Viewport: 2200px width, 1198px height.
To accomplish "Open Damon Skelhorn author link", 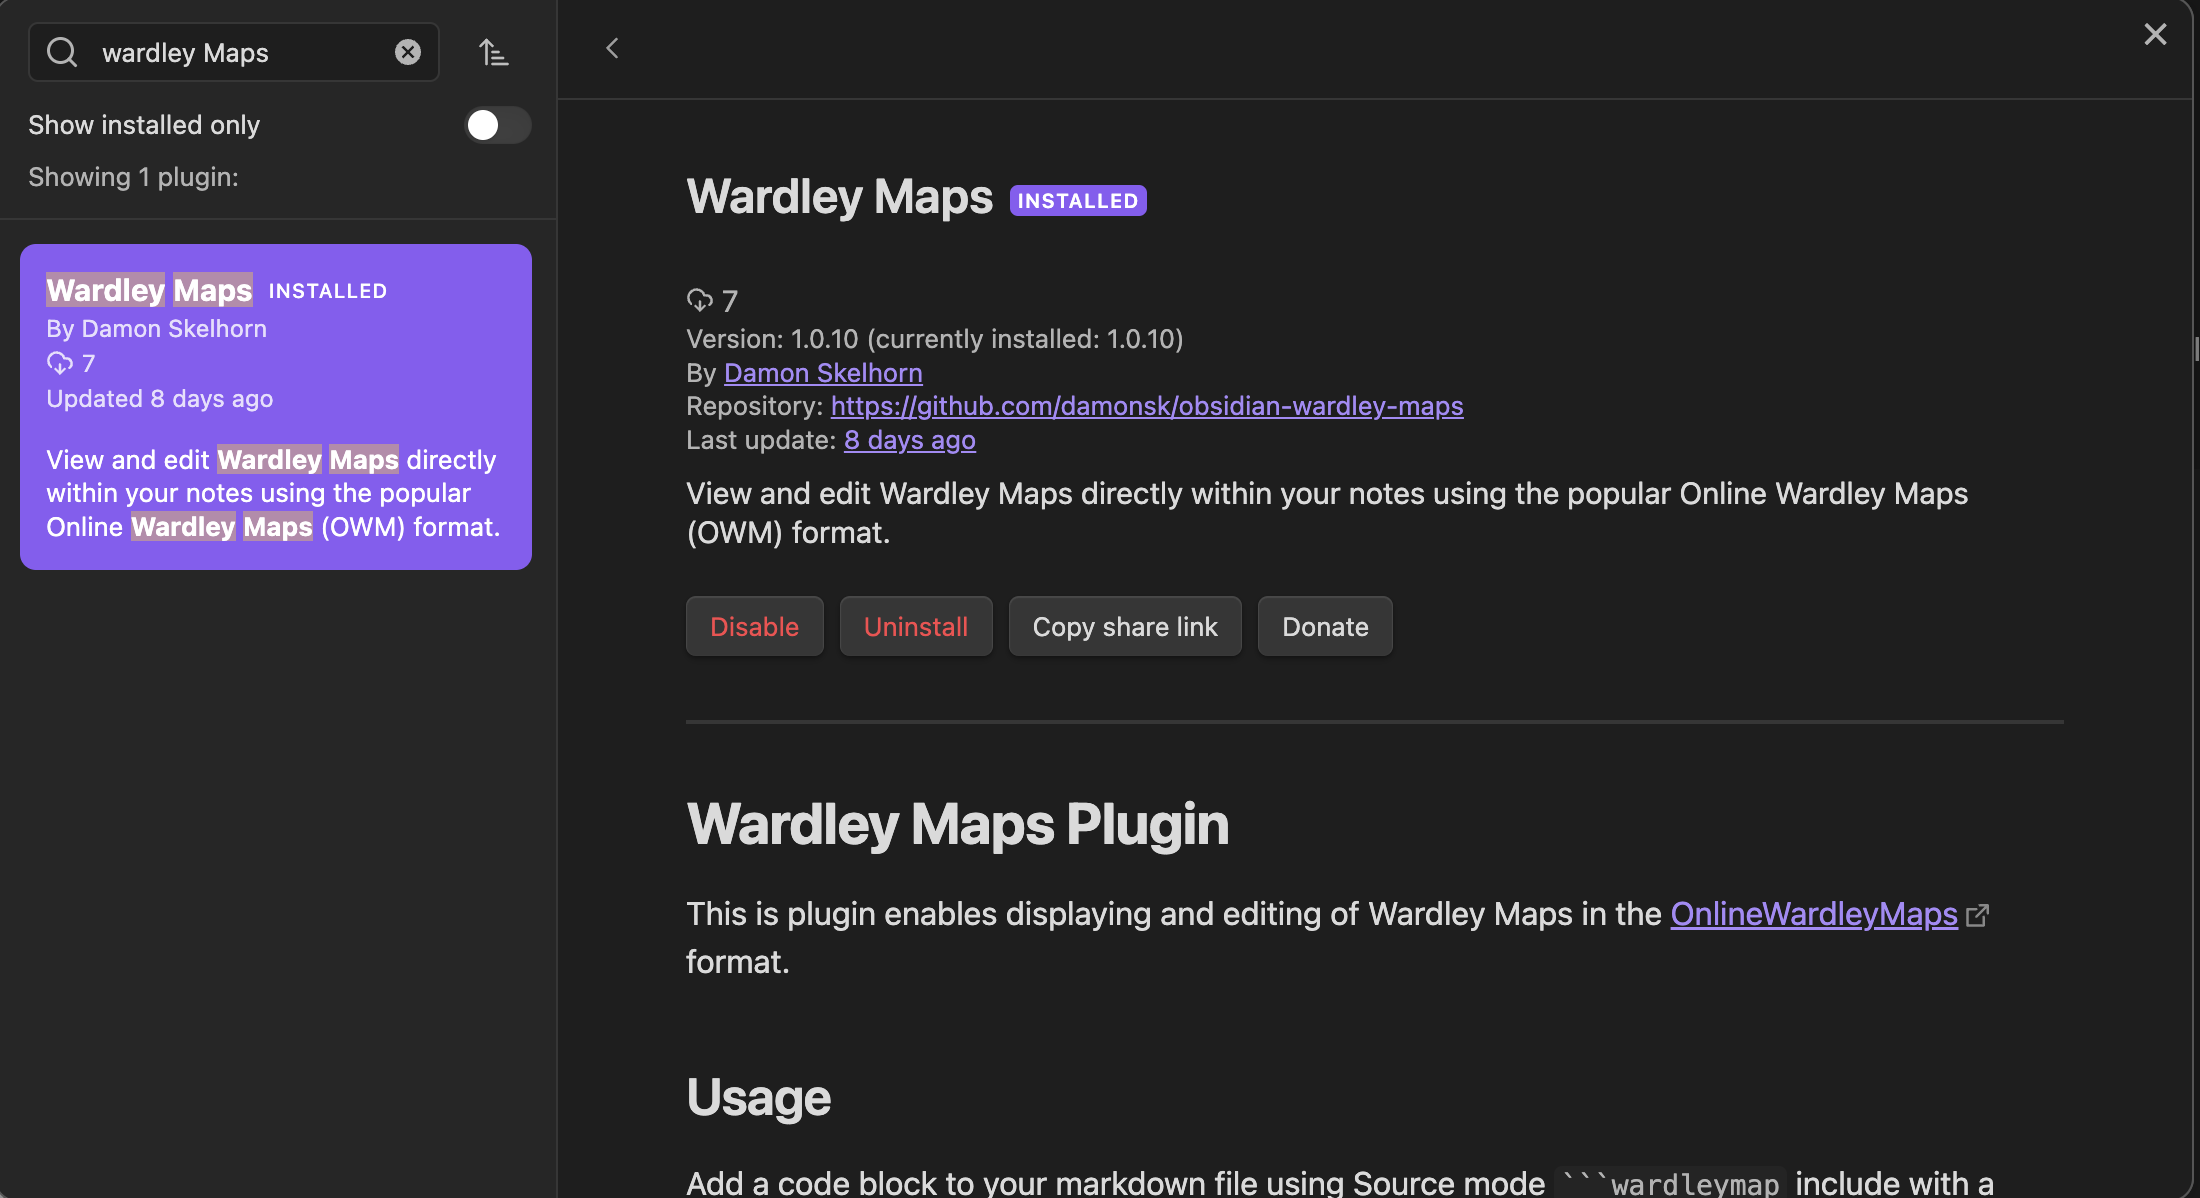I will [x=823, y=373].
